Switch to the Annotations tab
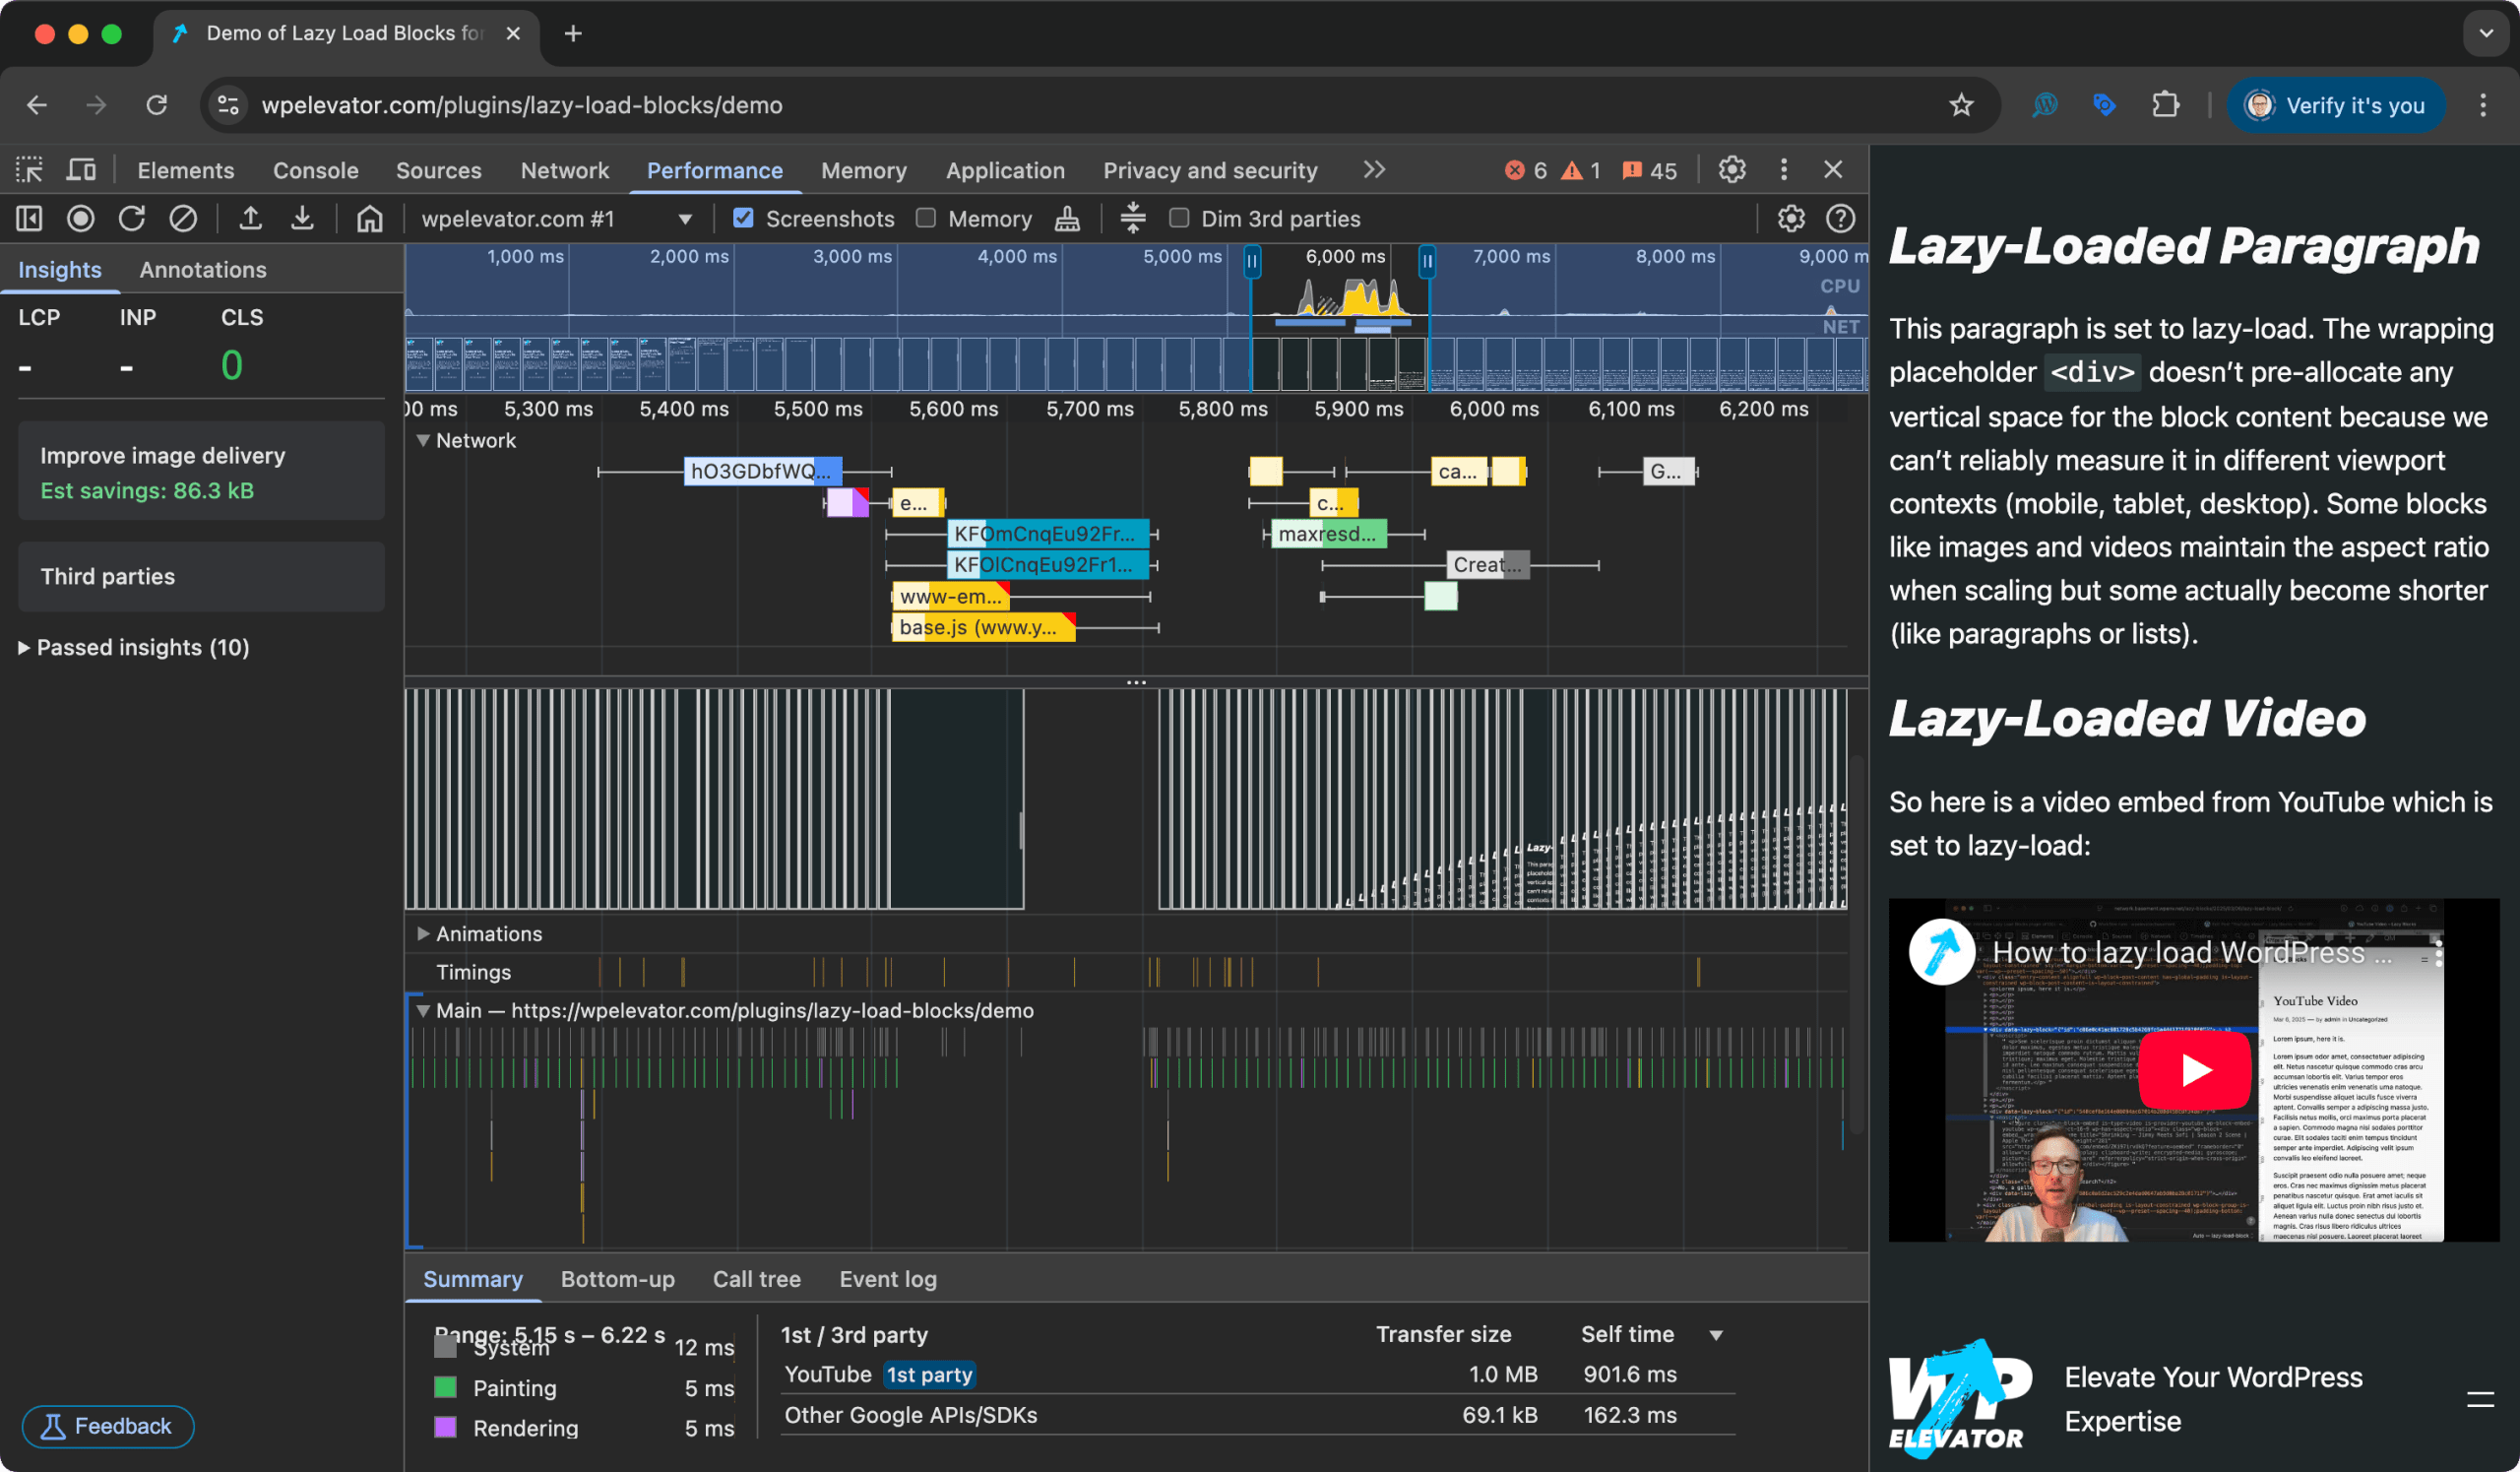The height and width of the screenshot is (1472, 2520). (203, 270)
